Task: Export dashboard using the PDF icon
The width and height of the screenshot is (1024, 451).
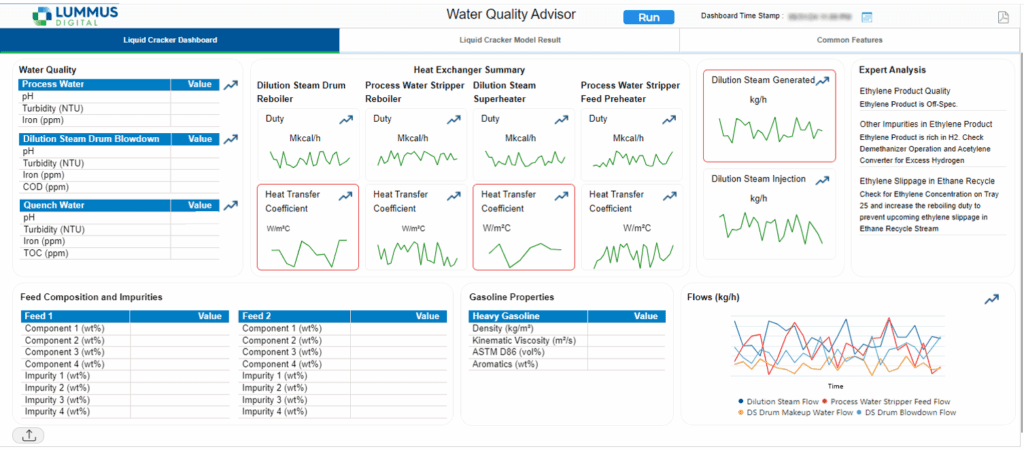Action: tap(1003, 17)
